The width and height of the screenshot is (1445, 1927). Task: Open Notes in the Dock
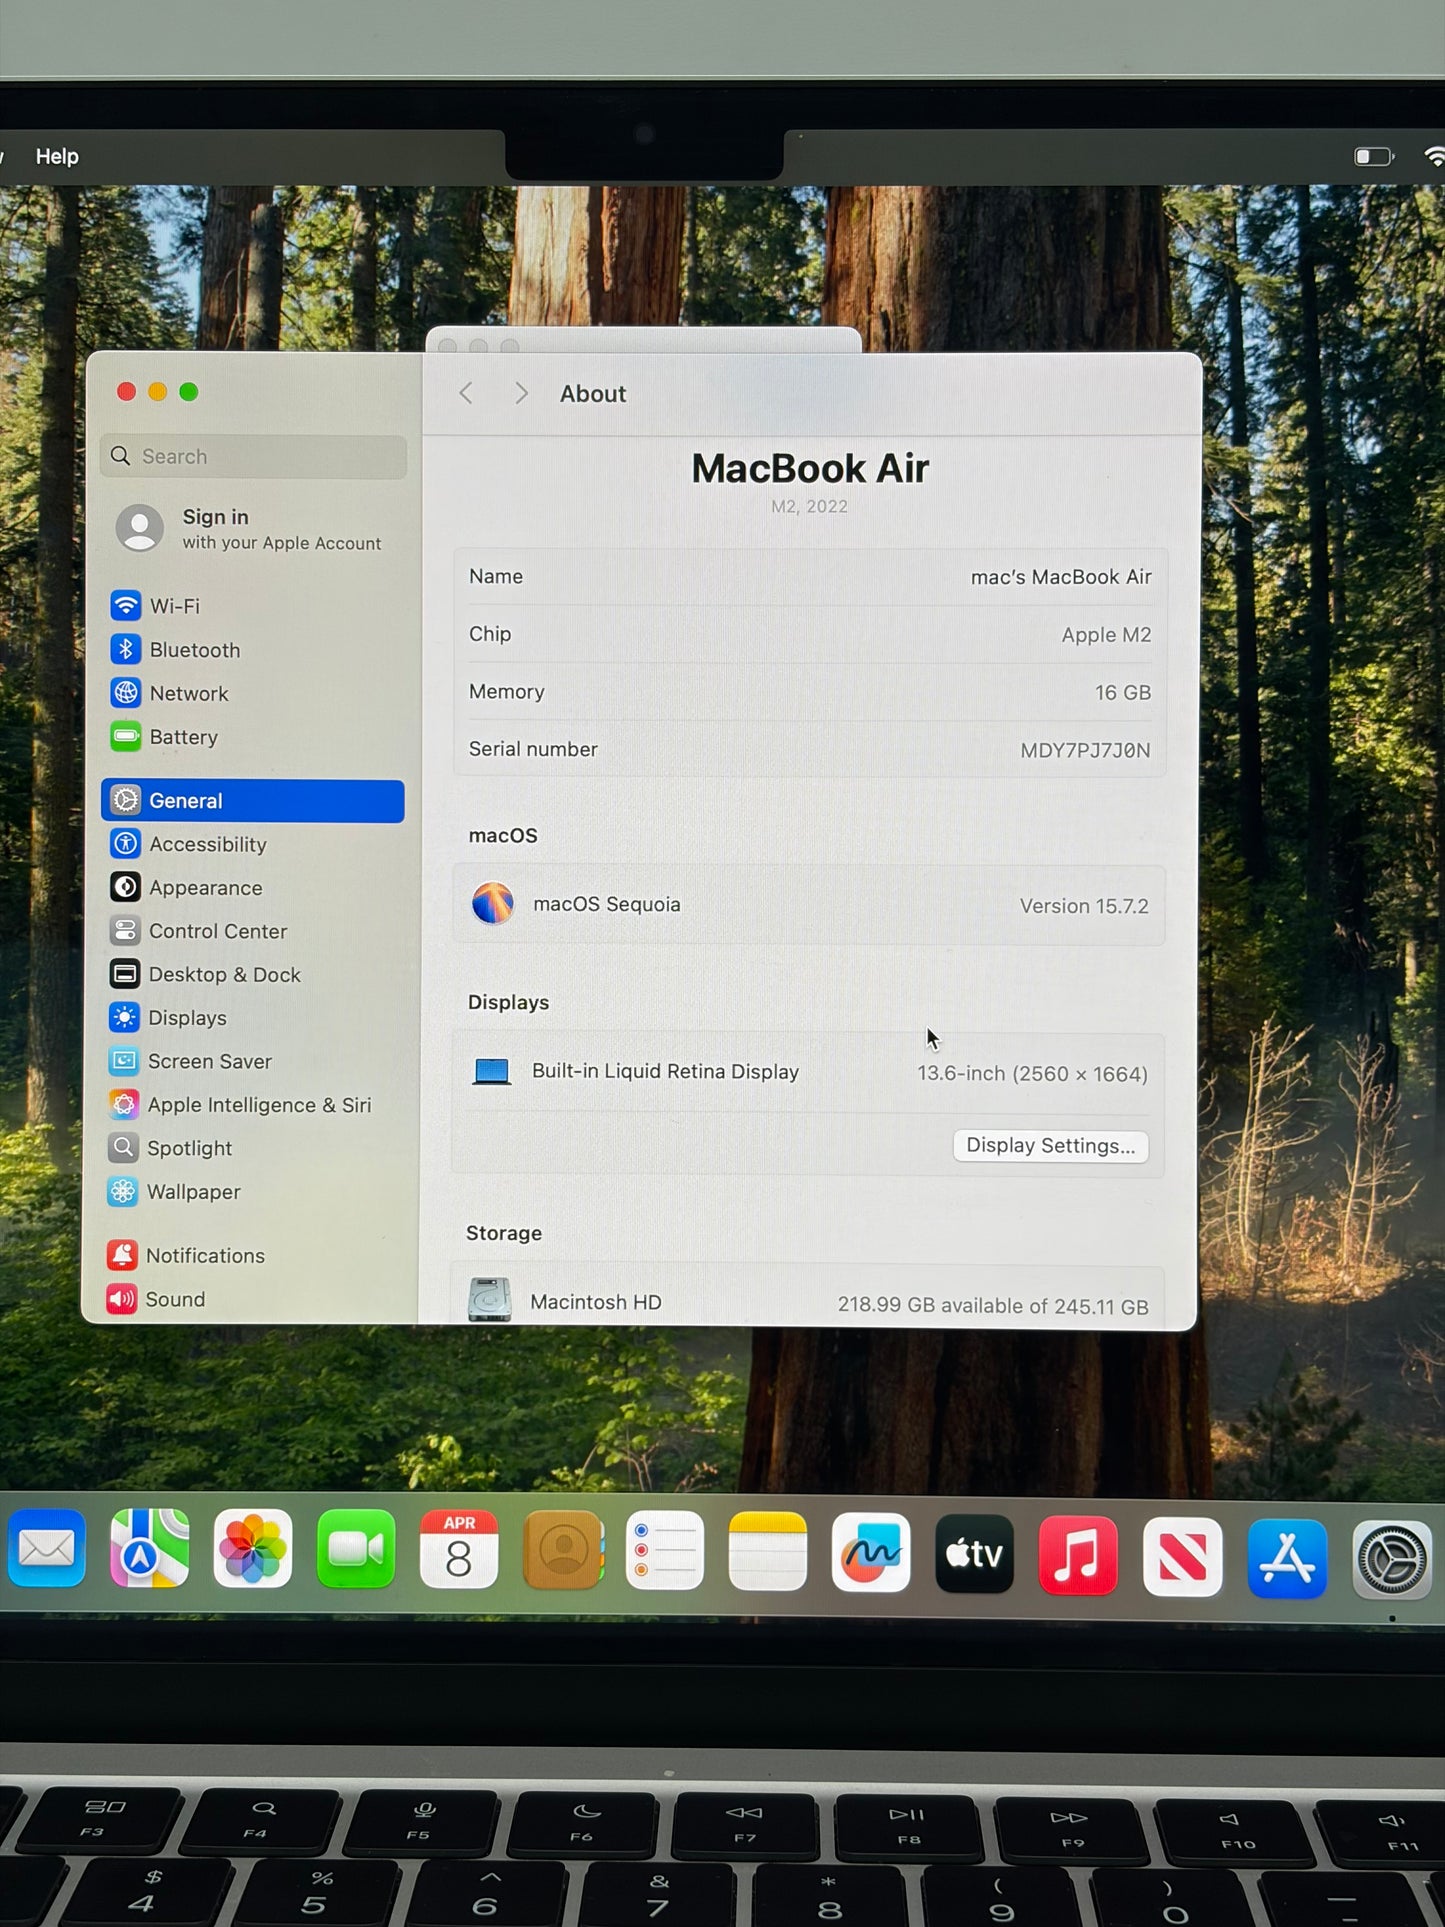tap(768, 1552)
